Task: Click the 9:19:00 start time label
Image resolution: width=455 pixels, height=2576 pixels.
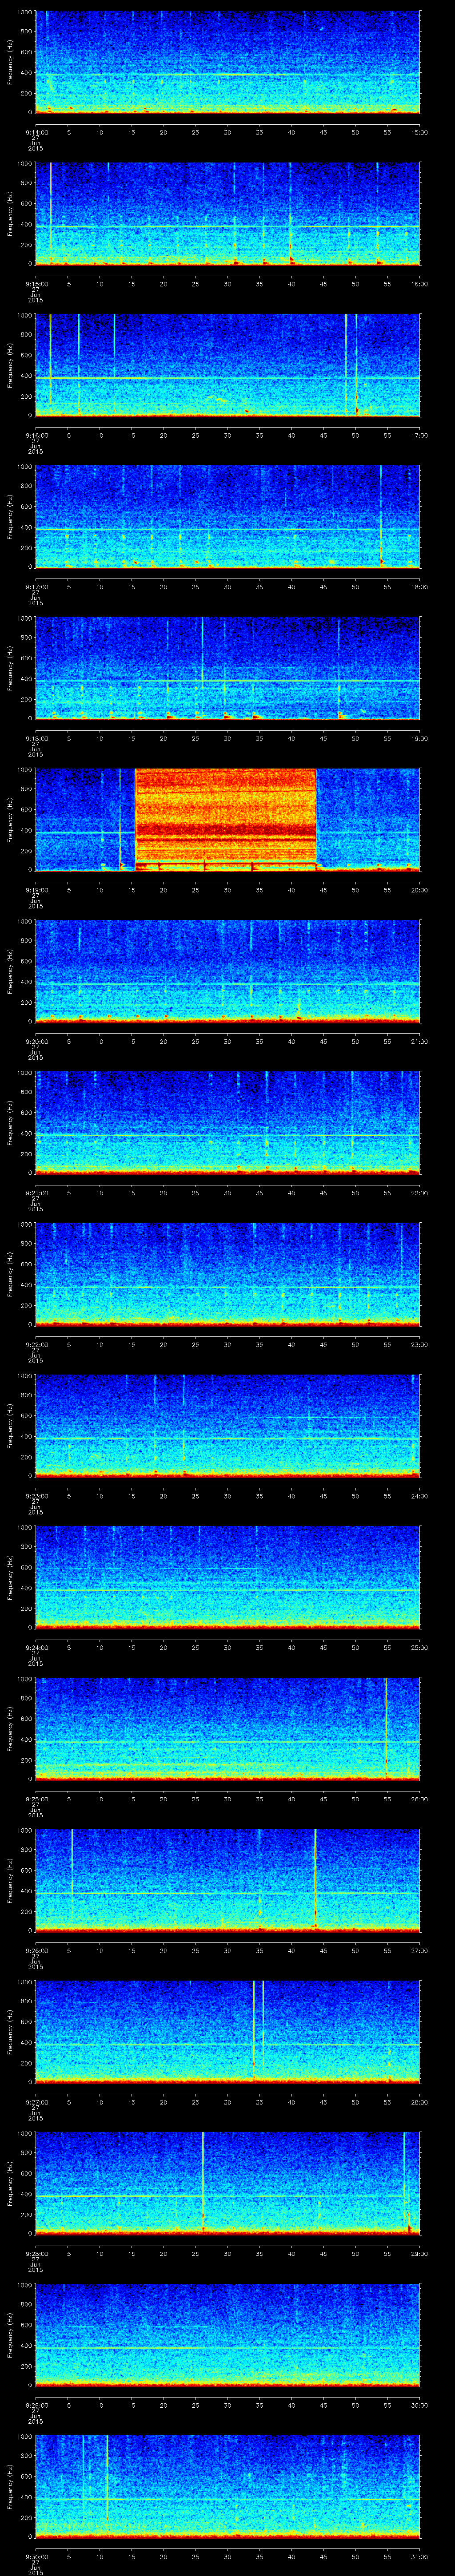Action: pyautogui.click(x=37, y=890)
